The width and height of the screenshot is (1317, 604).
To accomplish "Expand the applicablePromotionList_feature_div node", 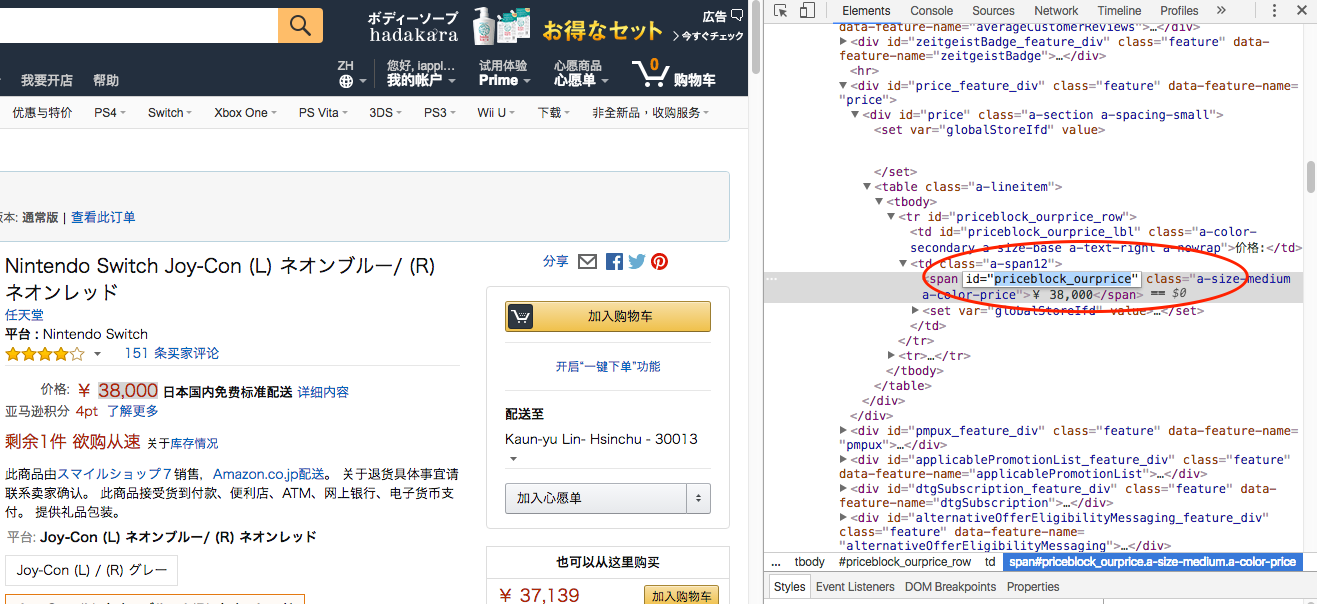I will coord(844,460).
